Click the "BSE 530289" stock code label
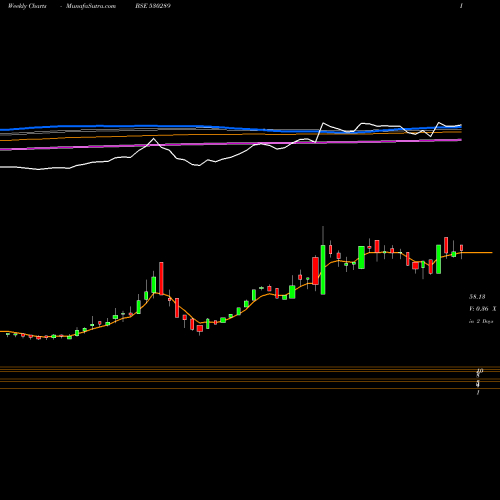The width and height of the screenshot is (500, 500). [153, 6]
